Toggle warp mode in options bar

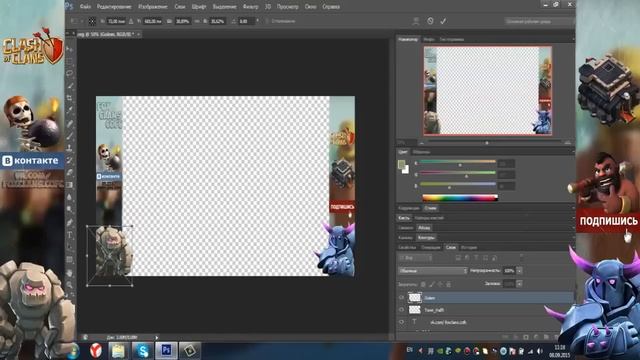[x=416, y=21]
